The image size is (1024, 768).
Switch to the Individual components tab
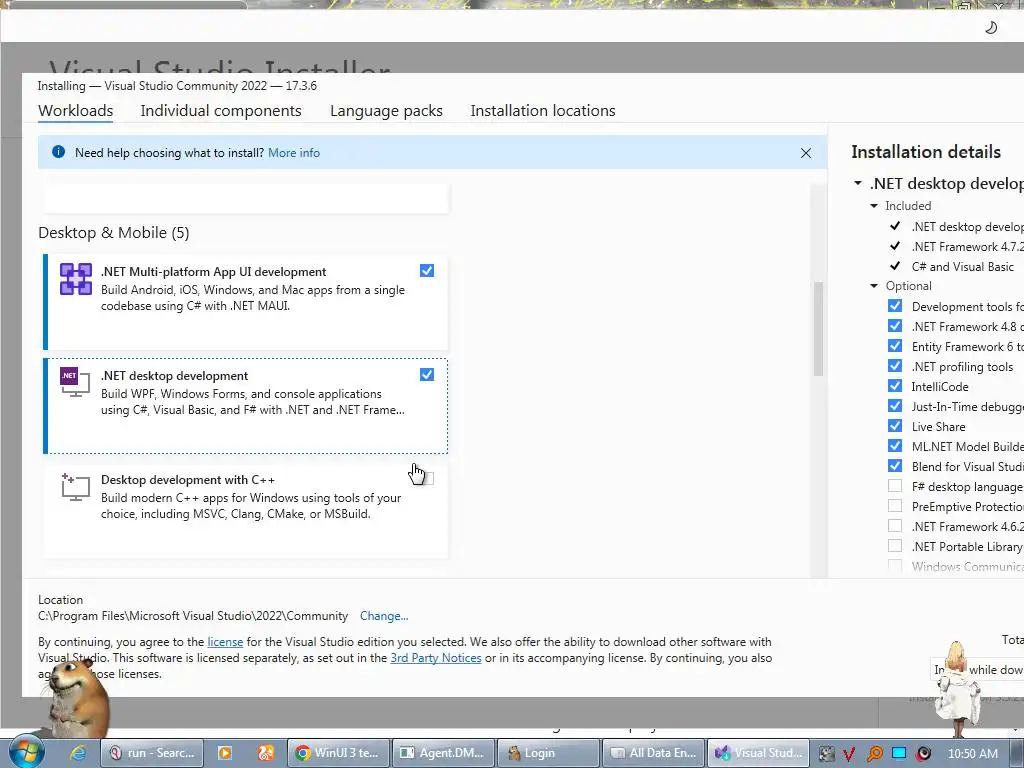click(x=221, y=110)
